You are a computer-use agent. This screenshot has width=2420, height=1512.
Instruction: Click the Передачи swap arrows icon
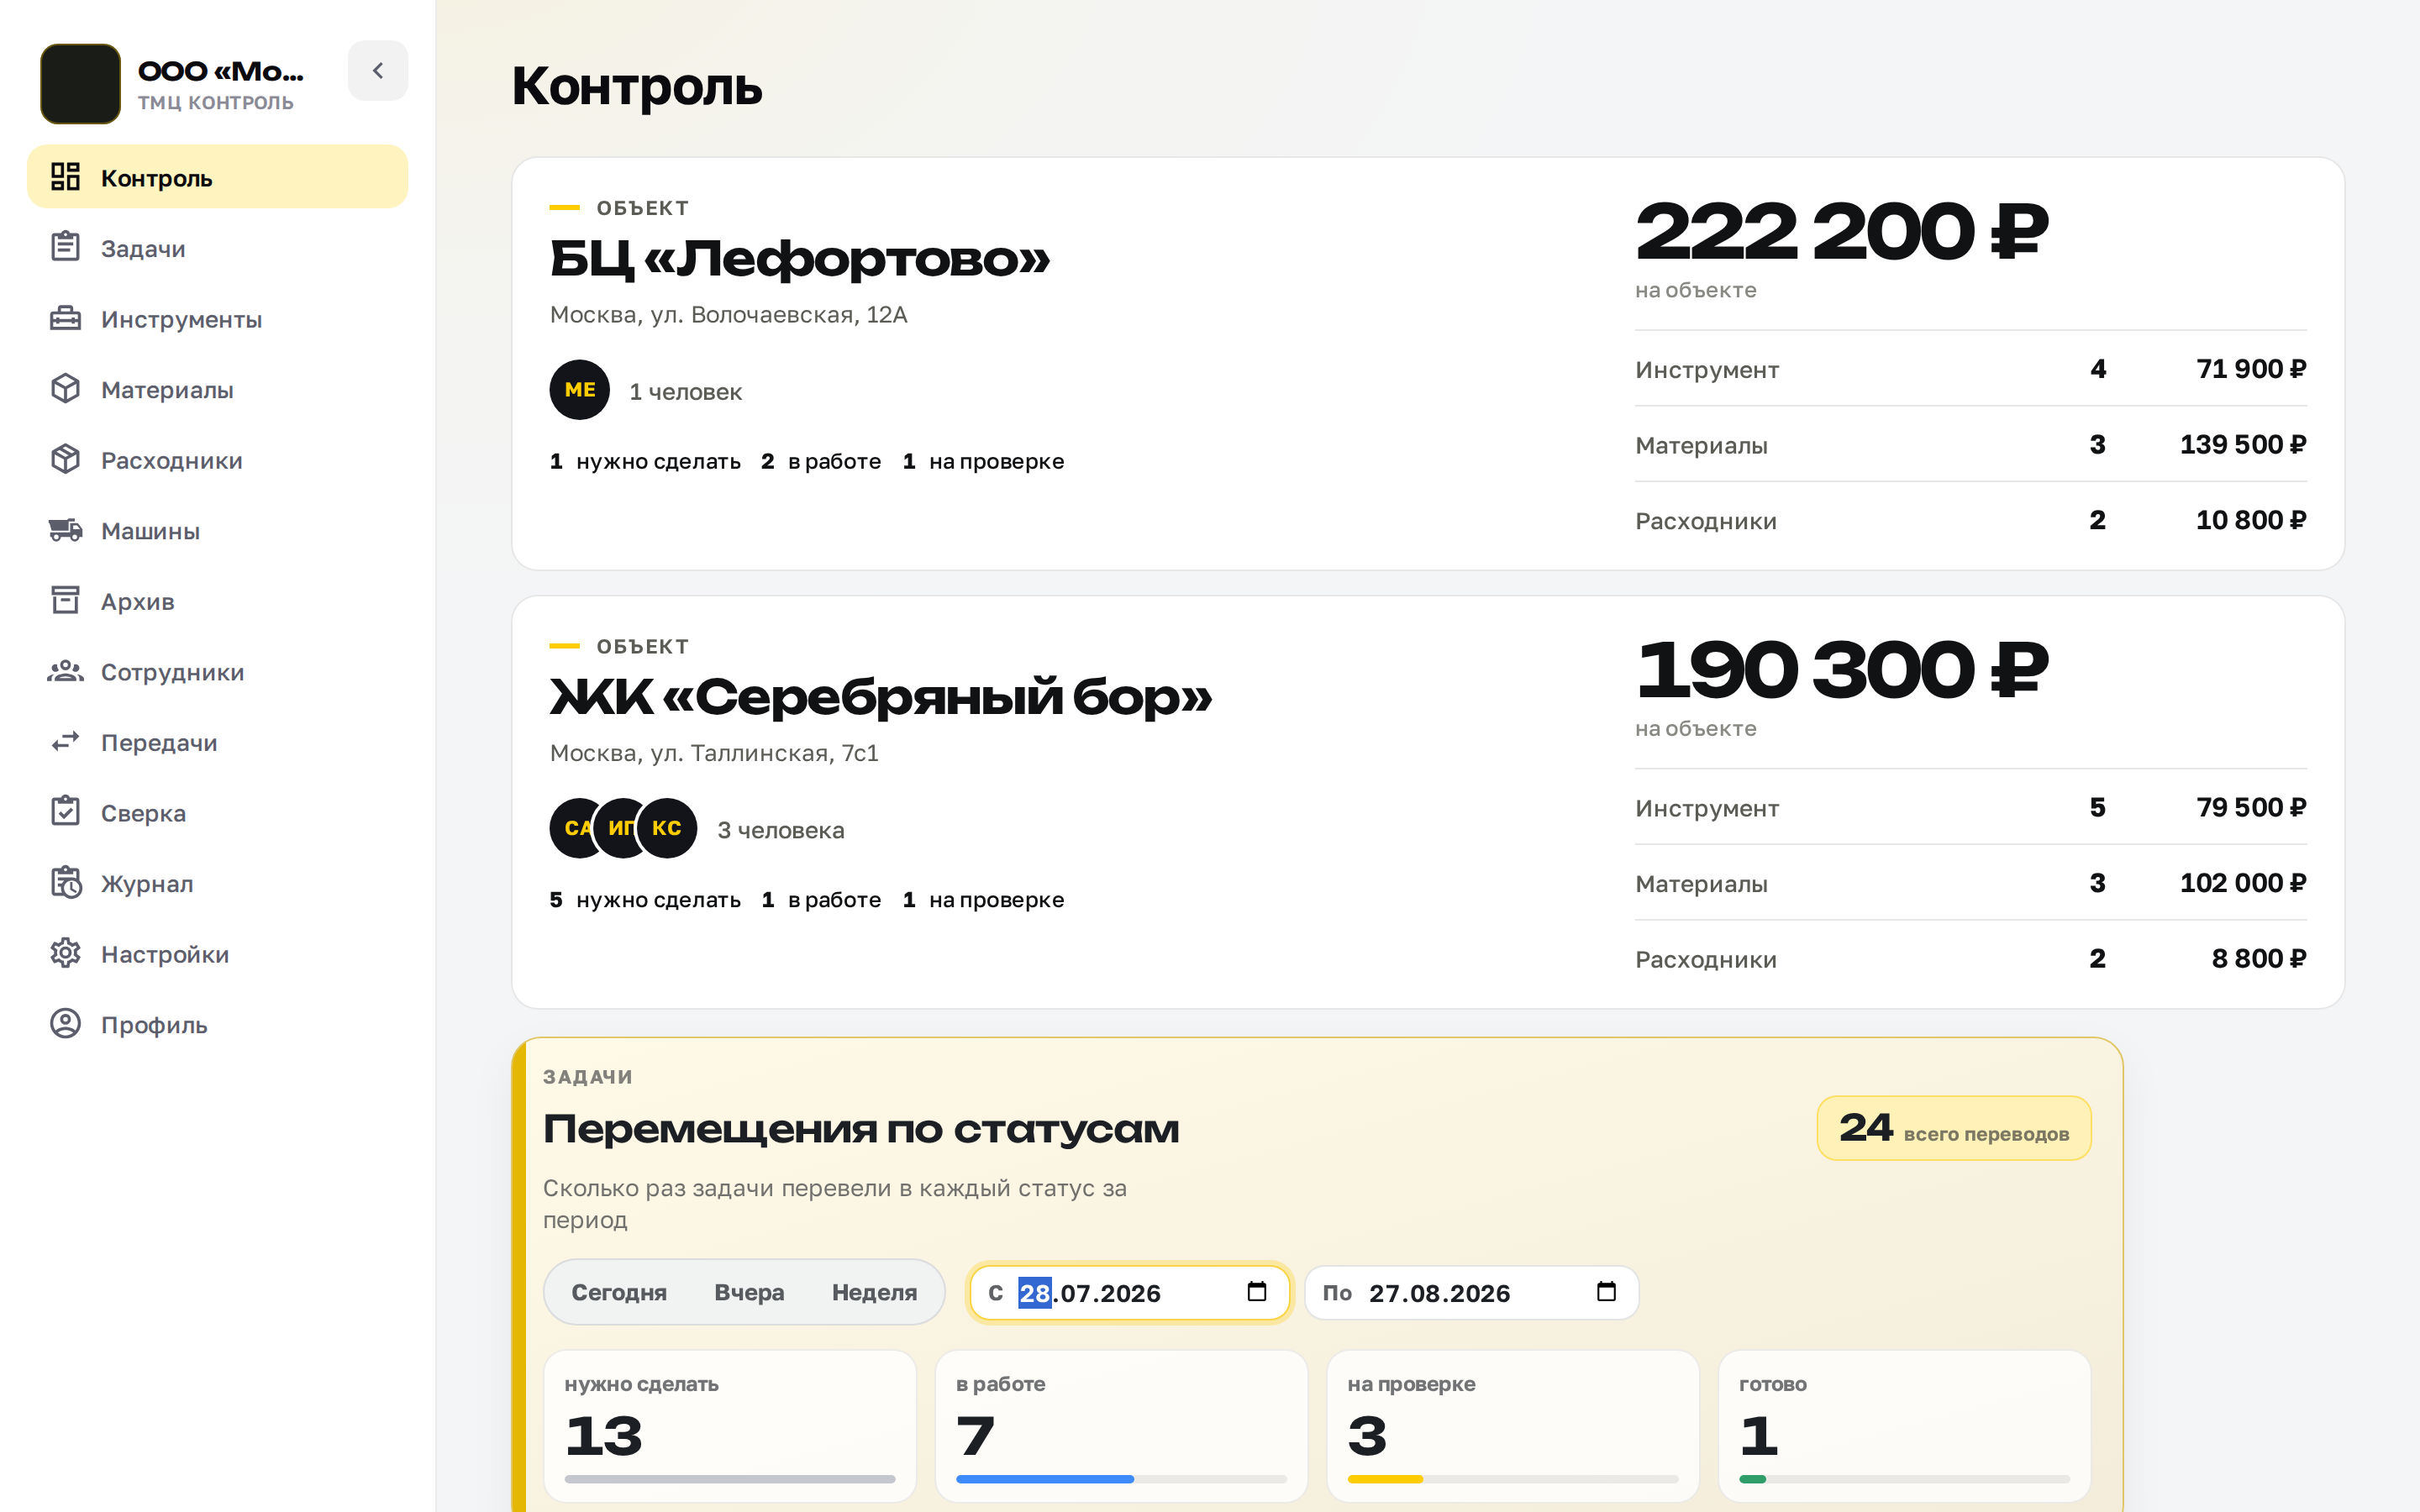tap(65, 742)
